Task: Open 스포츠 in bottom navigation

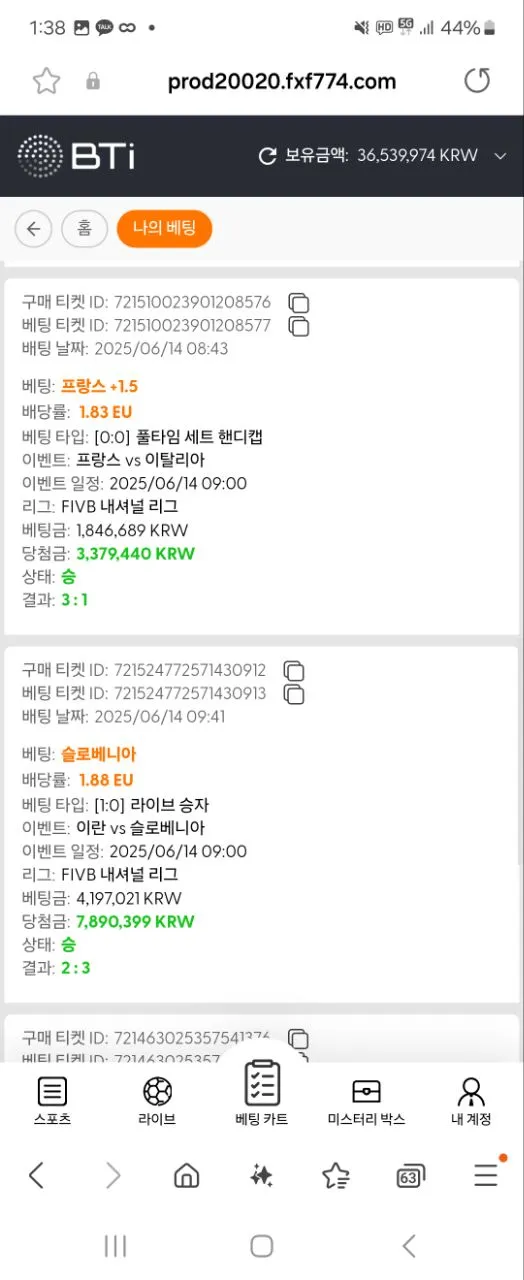Action: 52,1102
